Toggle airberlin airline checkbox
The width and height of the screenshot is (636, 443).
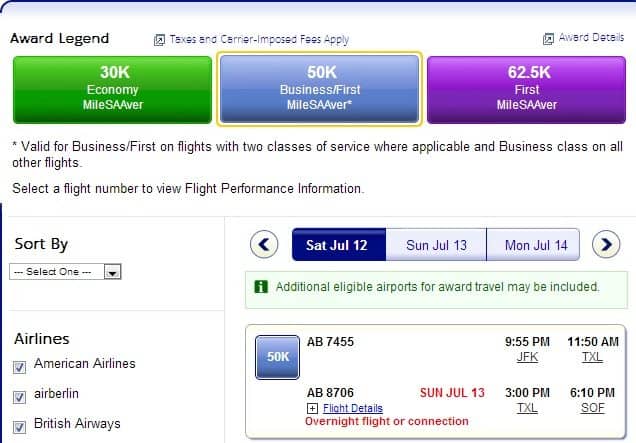click(19, 397)
